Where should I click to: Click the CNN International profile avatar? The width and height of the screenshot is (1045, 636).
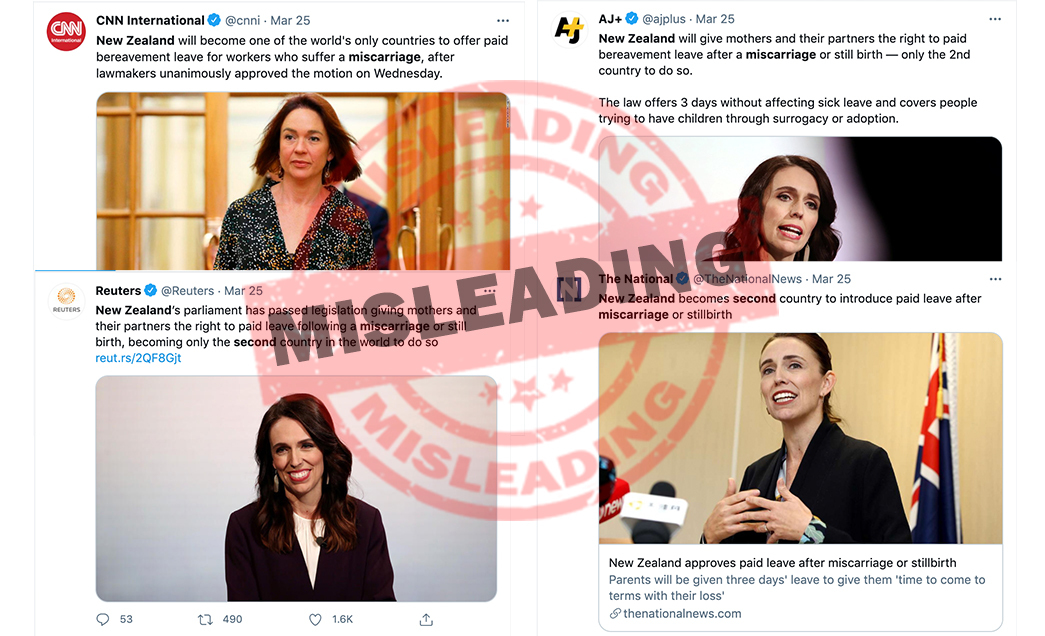[x=66, y=31]
